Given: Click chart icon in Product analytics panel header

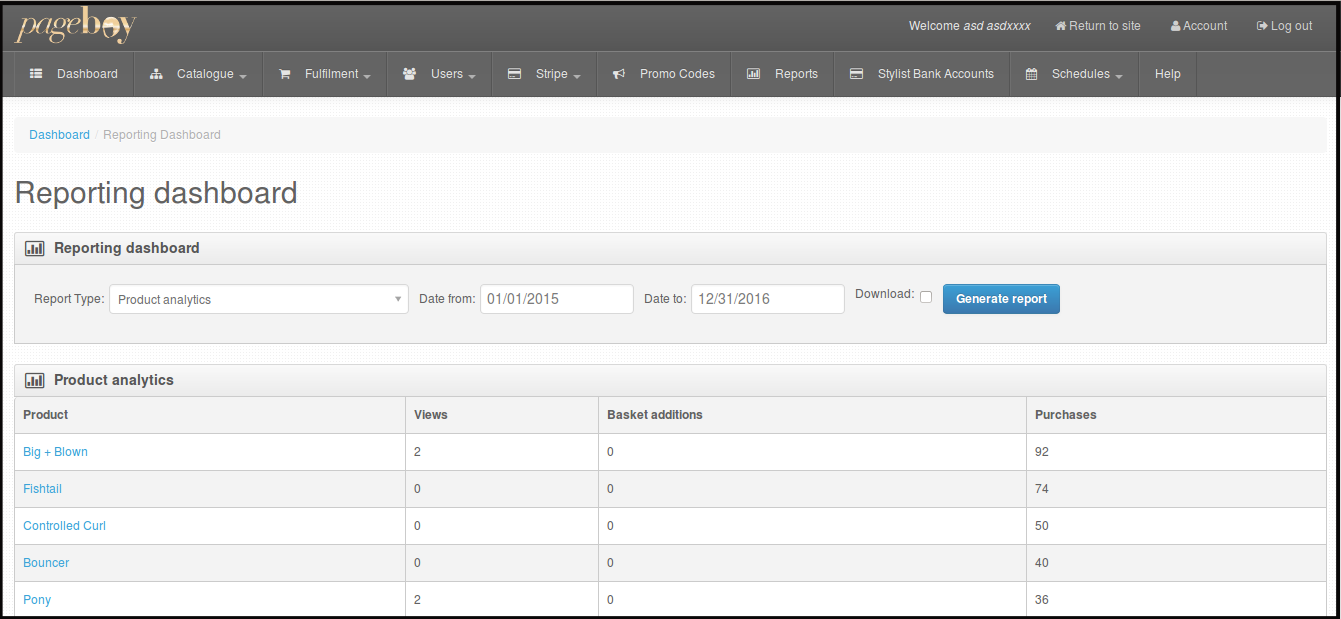Looking at the screenshot, I should (35, 380).
